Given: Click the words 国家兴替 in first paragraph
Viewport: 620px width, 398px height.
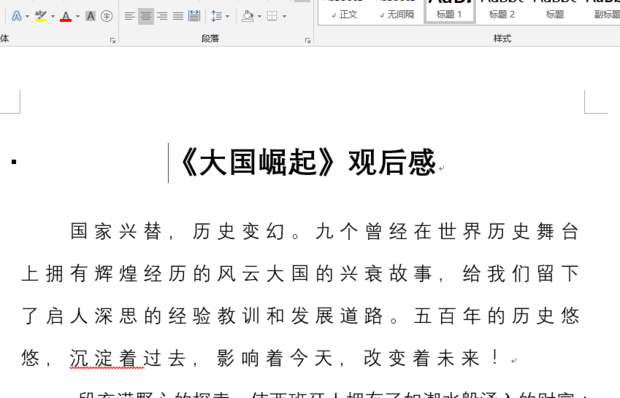Looking at the screenshot, I should 116,231.
